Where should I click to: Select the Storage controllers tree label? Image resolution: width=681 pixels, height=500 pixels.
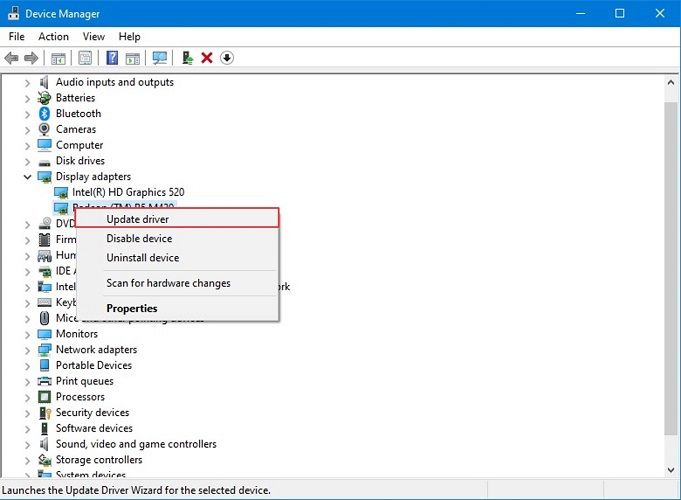tap(99, 460)
